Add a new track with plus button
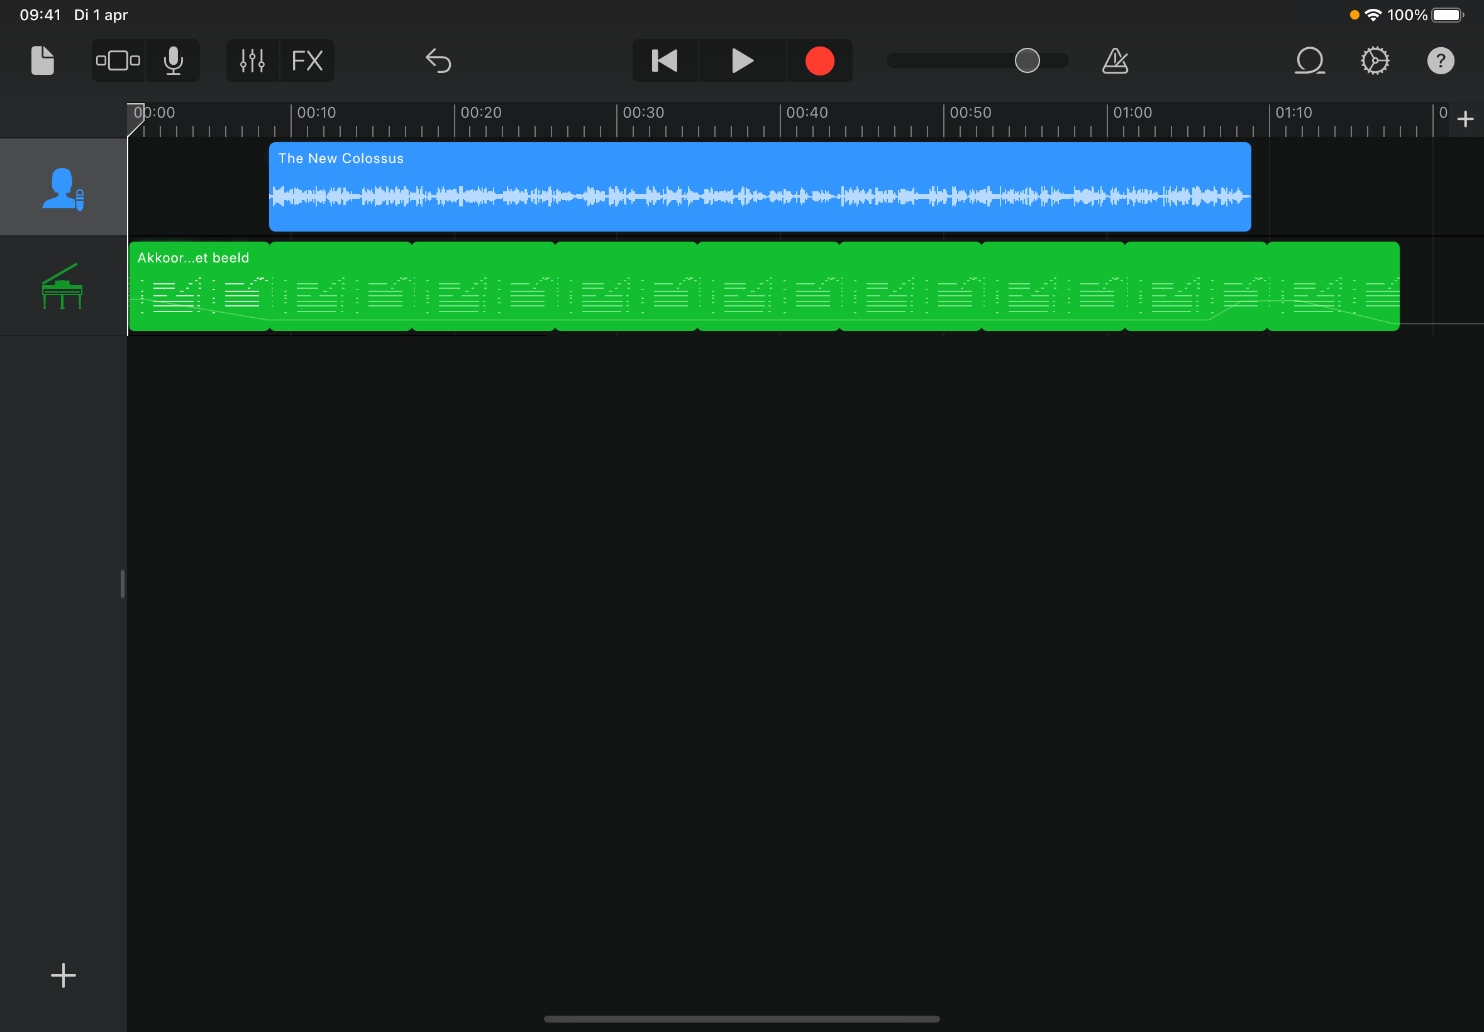Image resolution: width=1484 pixels, height=1032 pixels. pyautogui.click(x=63, y=975)
